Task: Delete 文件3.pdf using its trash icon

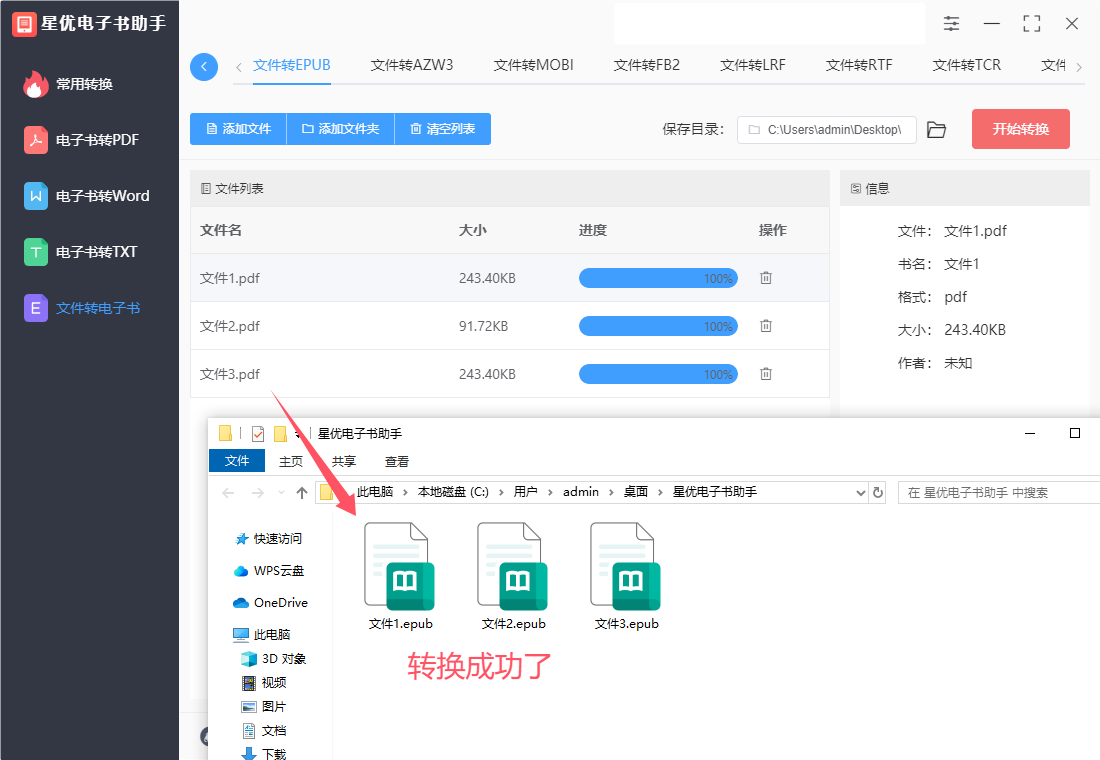Action: [766, 374]
